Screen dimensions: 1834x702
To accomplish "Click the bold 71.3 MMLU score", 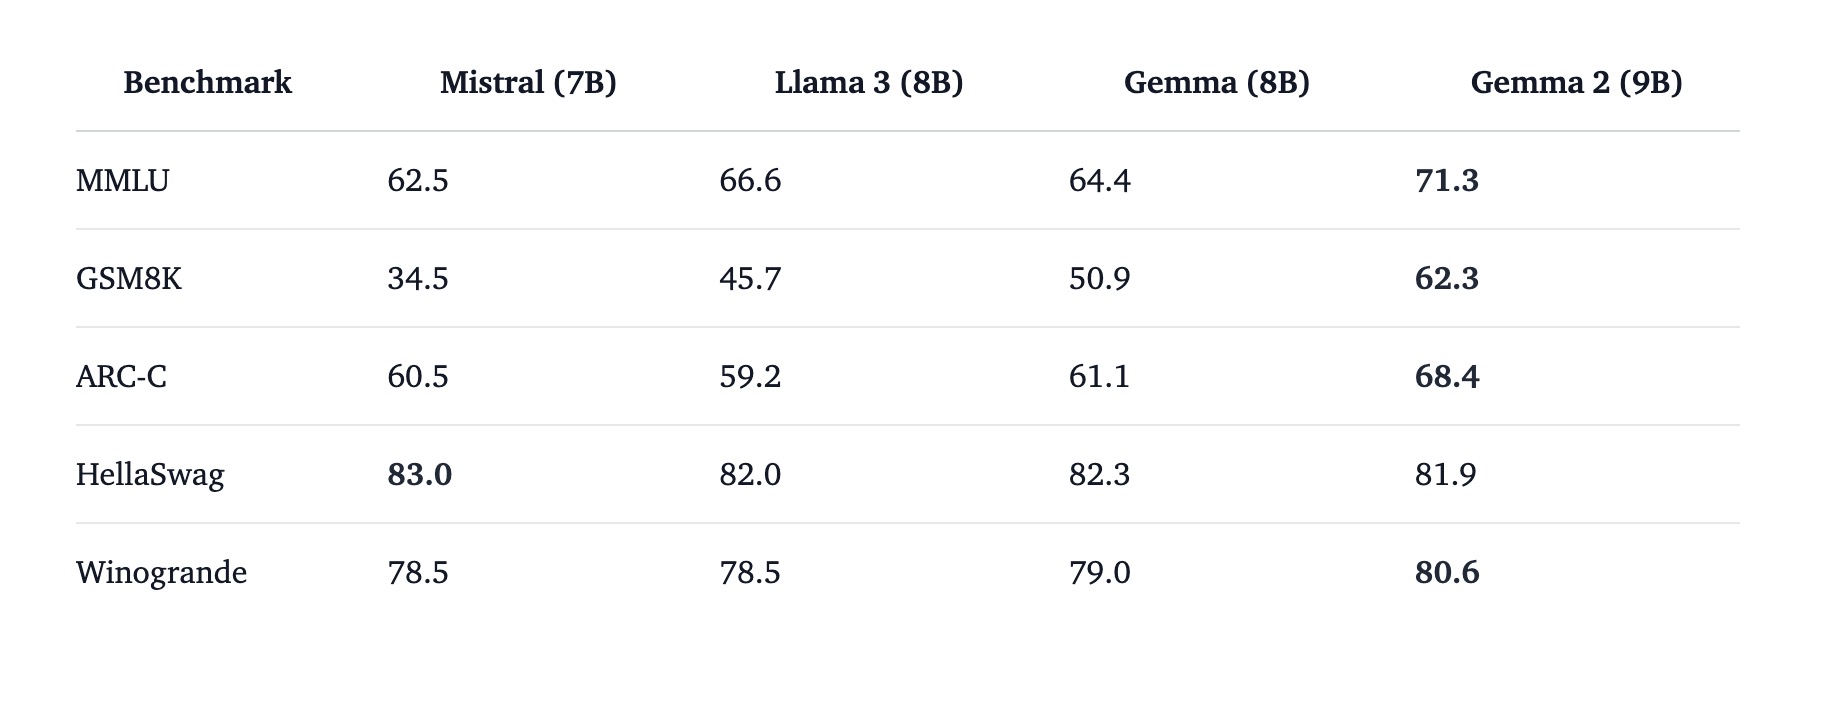I will [x=1447, y=180].
